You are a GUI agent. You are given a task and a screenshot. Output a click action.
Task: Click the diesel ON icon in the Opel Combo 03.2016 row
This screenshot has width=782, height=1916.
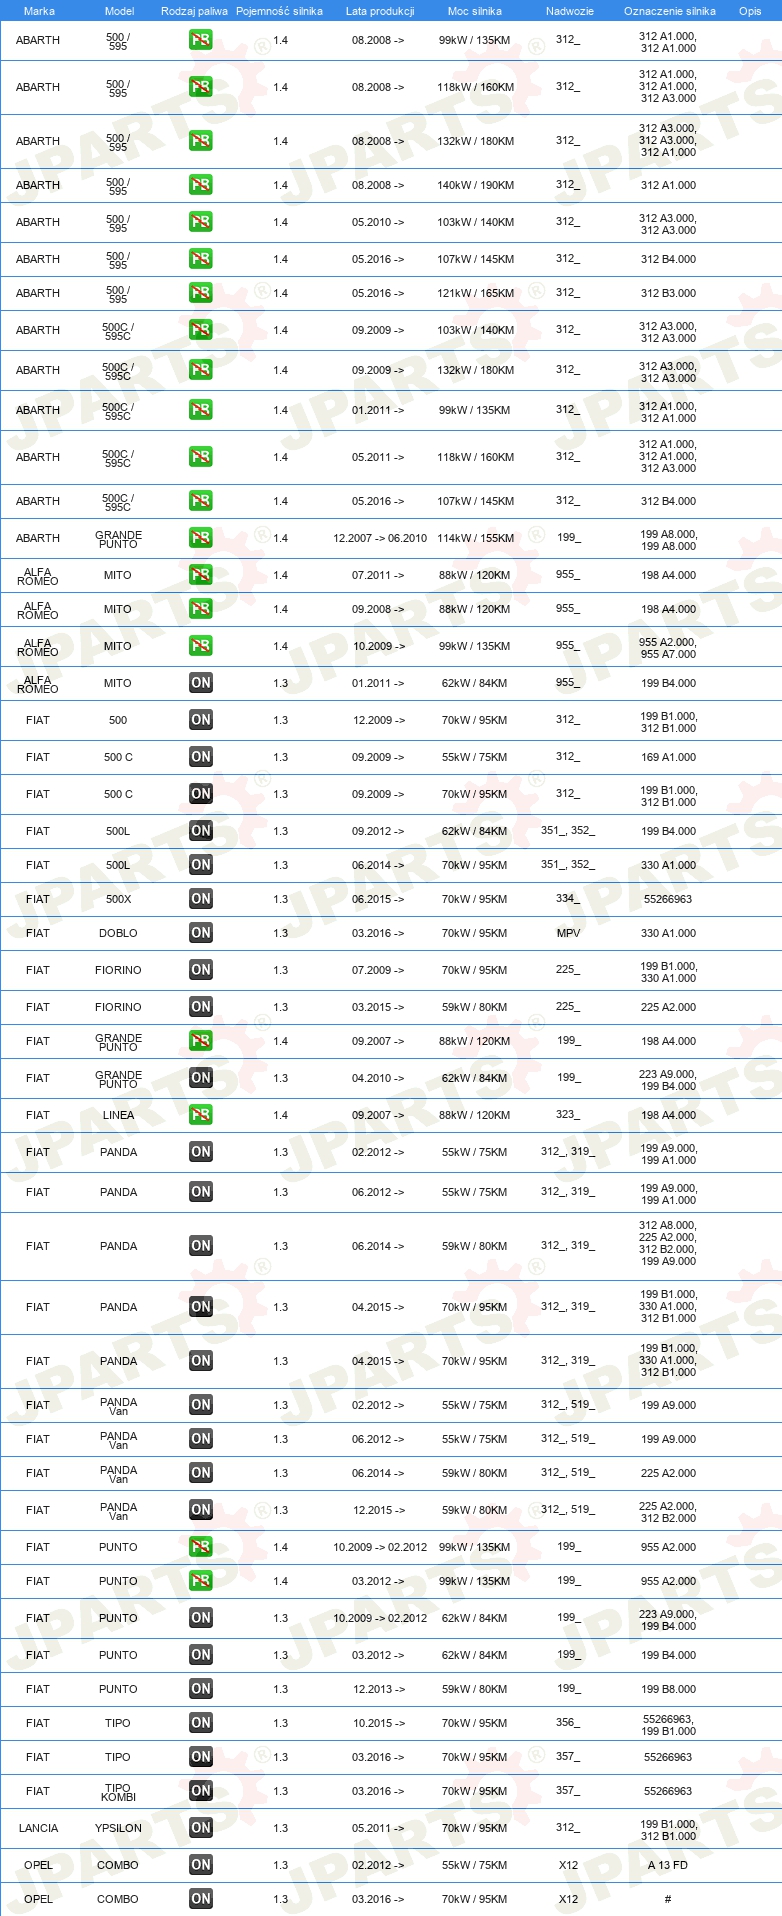pyautogui.click(x=201, y=1899)
